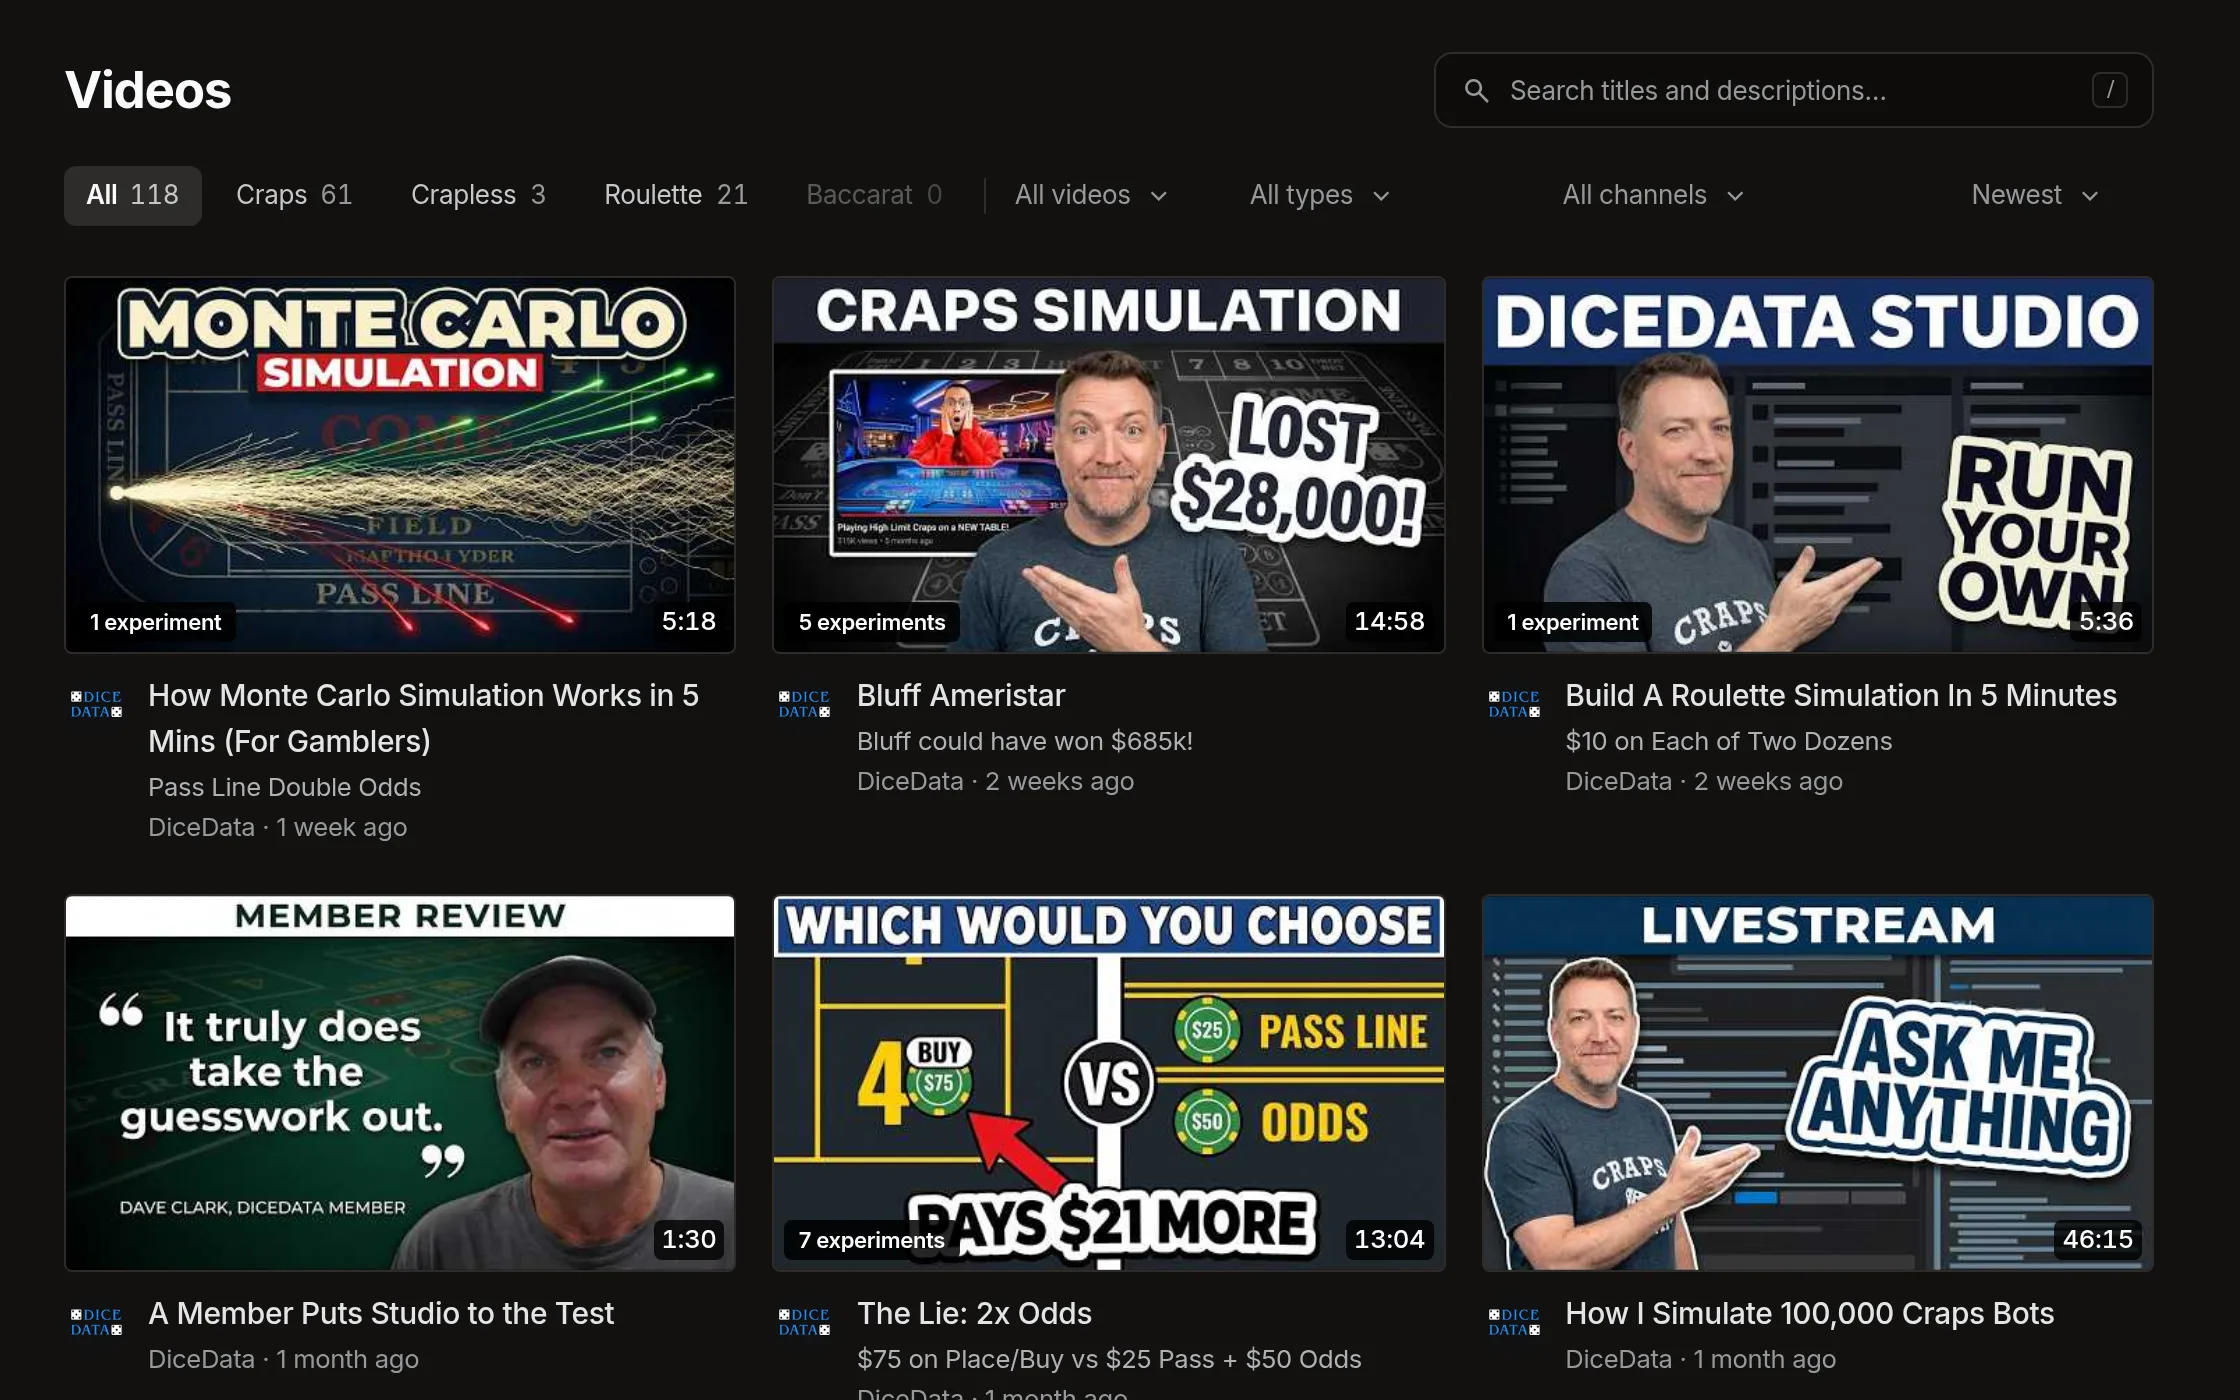Focus the Search titles and descriptions field
The width and height of the screenshot is (2240, 1400).
[x=1793, y=90]
